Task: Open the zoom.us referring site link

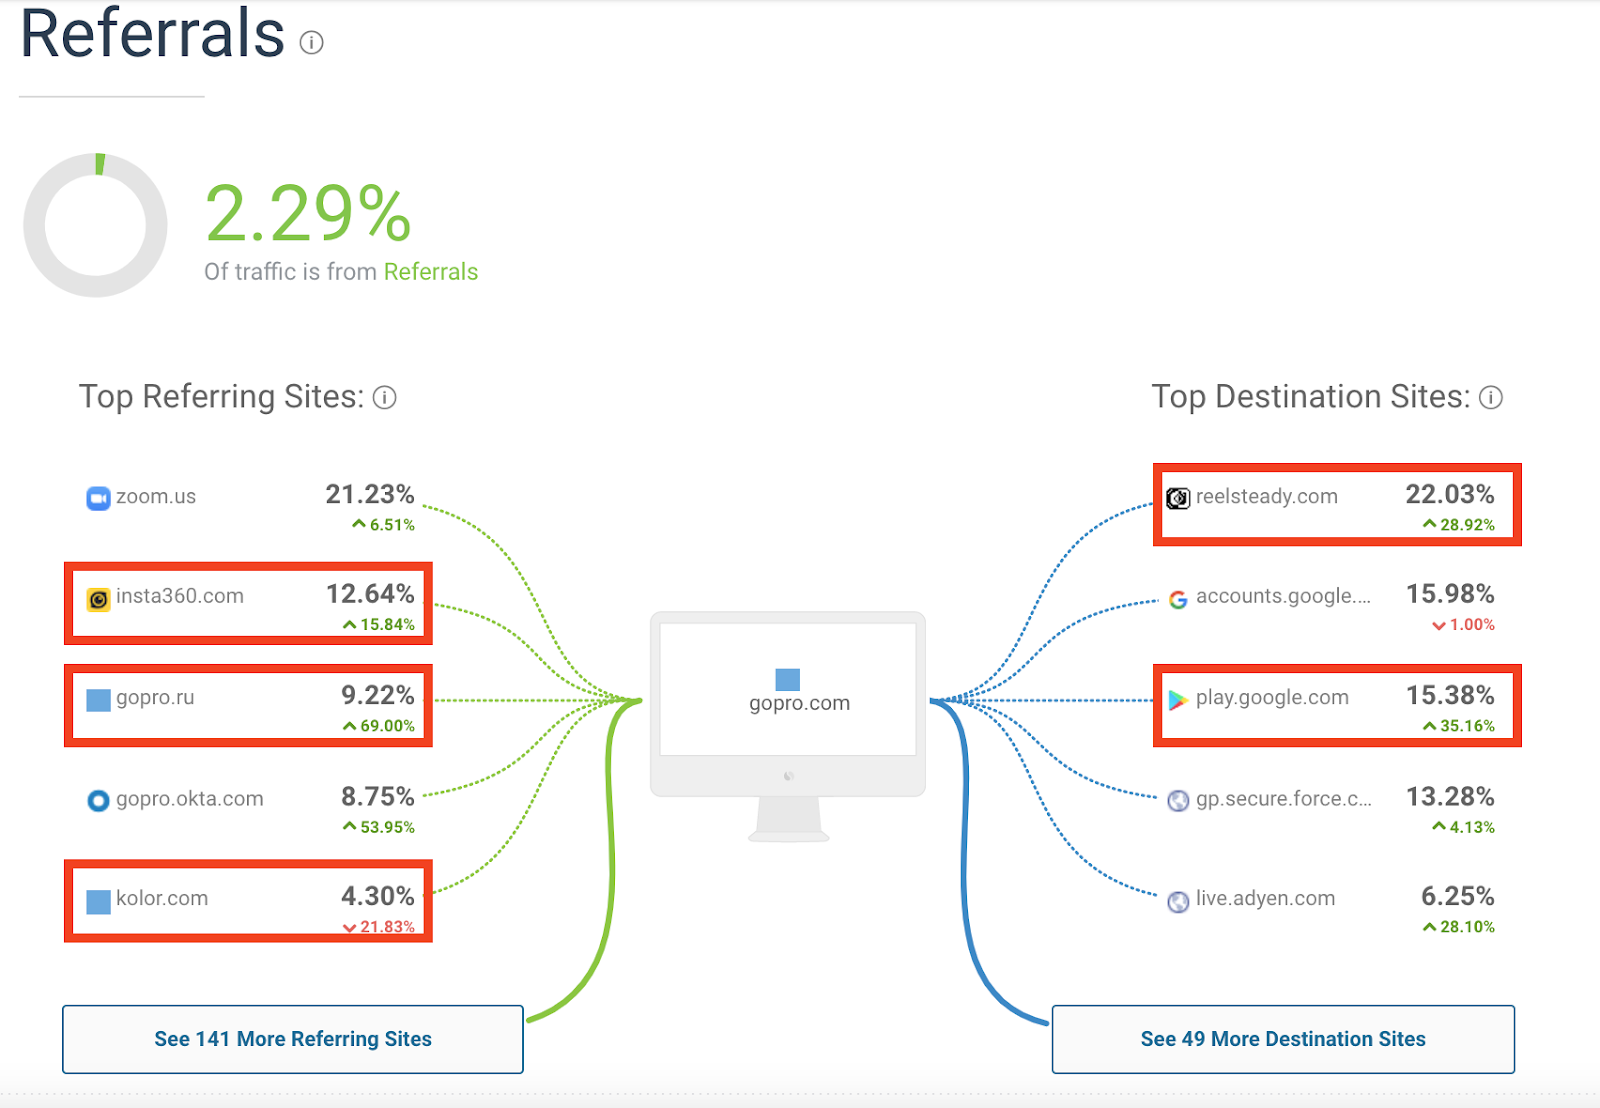Action: click(x=156, y=496)
